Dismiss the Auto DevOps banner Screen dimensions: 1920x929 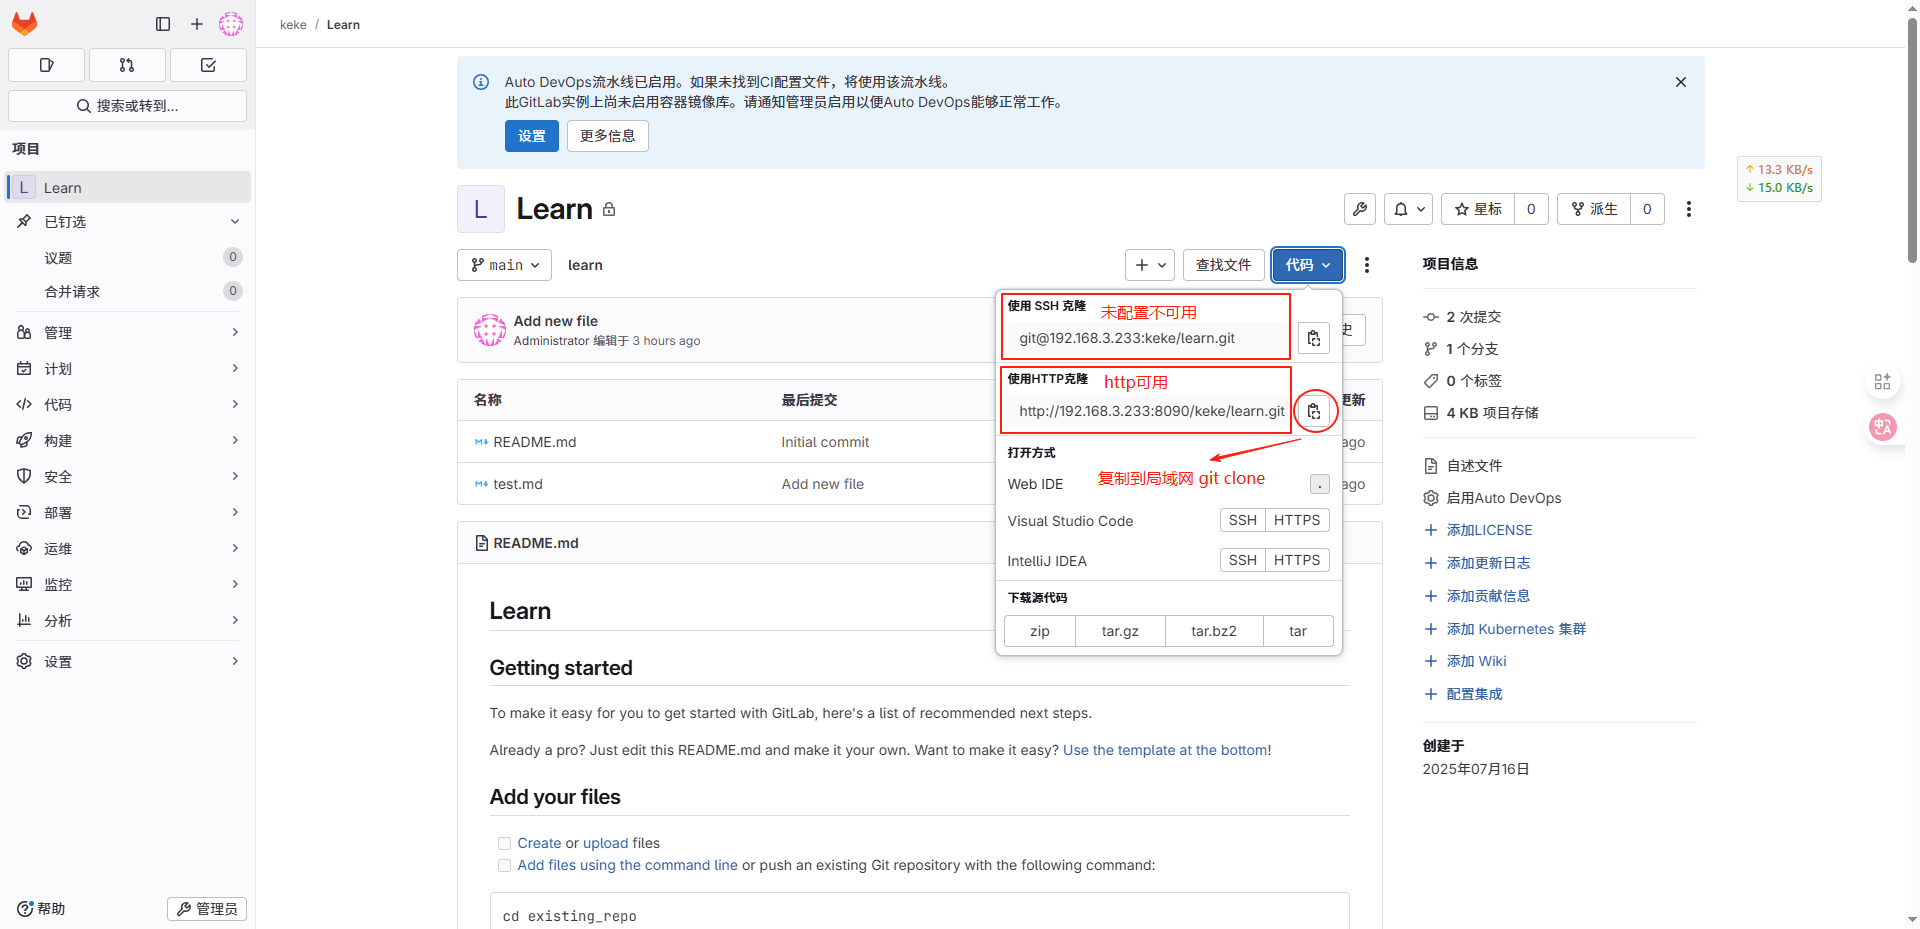1680,82
